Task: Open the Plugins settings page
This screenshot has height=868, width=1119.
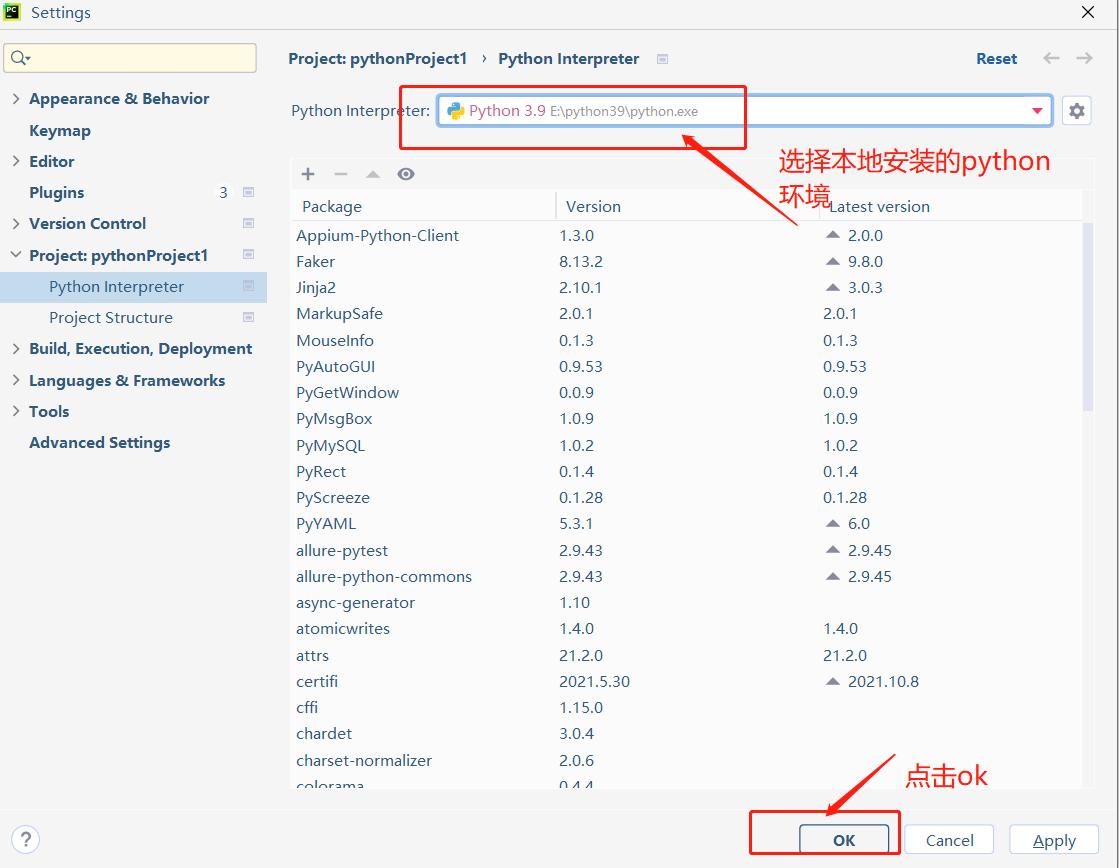Action: click(56, 193)
